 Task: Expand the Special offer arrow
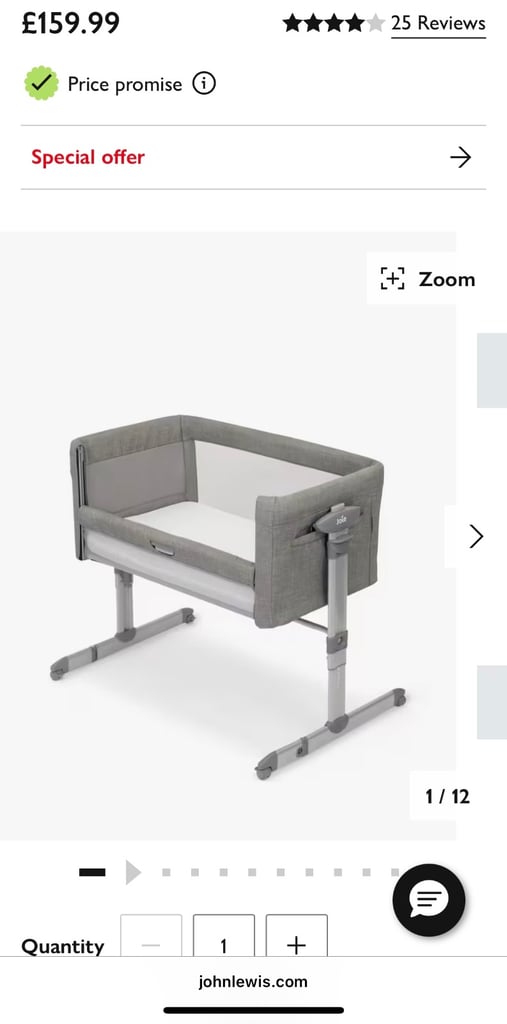point(461,157)
